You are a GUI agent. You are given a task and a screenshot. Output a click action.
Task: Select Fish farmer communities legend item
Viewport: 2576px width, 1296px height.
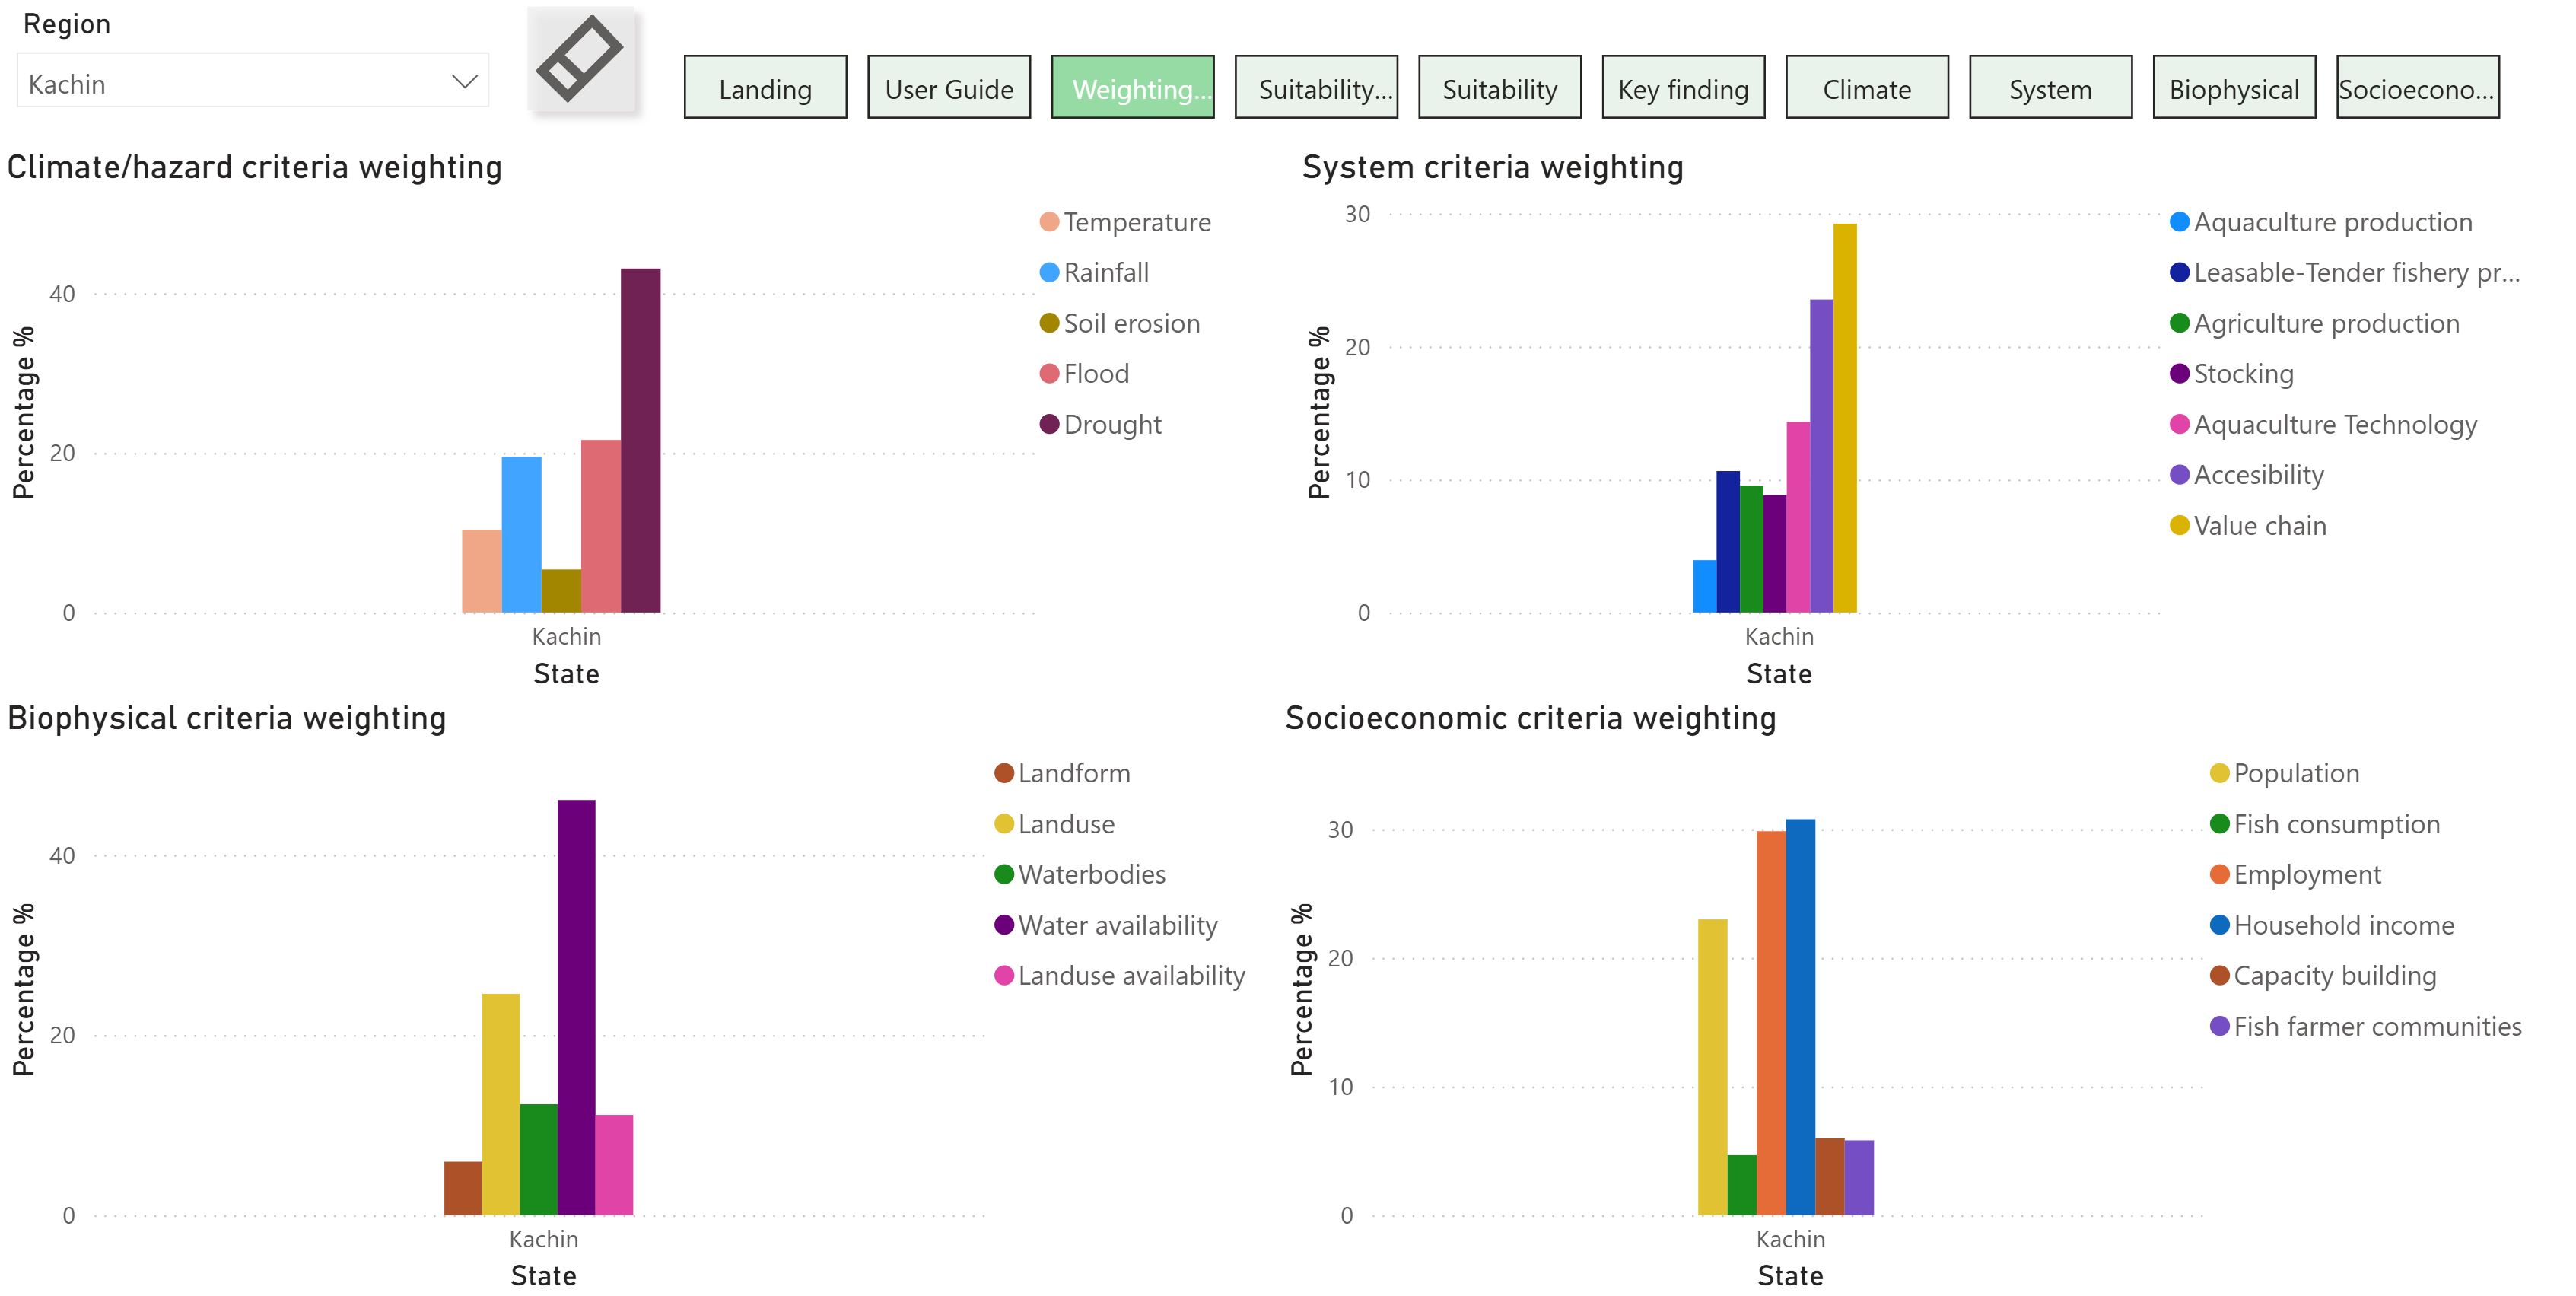click(x=2366, y=1026)
